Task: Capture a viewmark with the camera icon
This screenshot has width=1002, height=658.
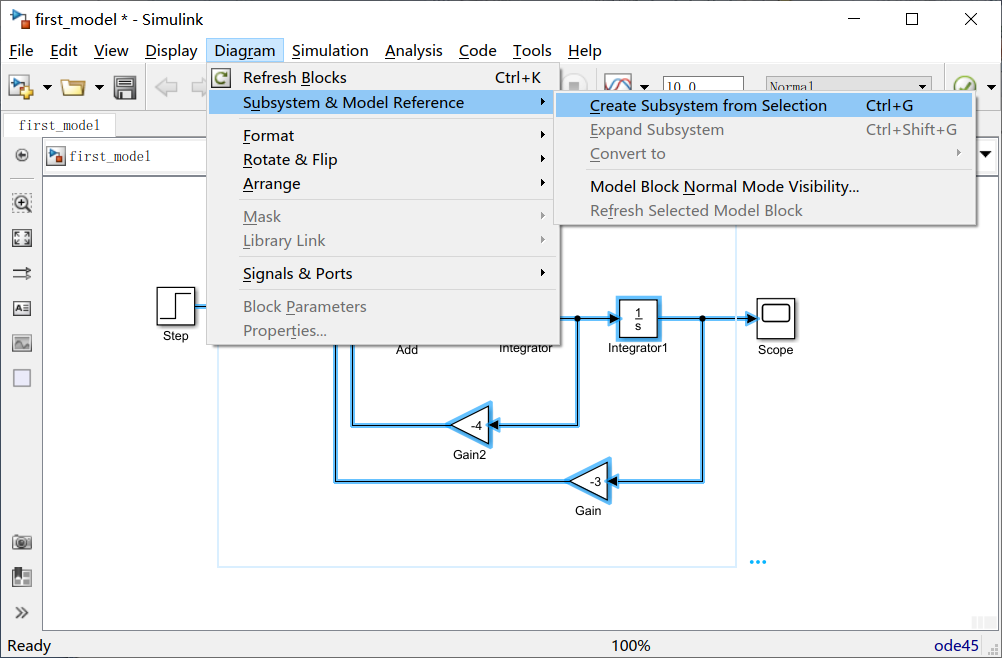Action: pyautogui.click(x=21, y=541)
